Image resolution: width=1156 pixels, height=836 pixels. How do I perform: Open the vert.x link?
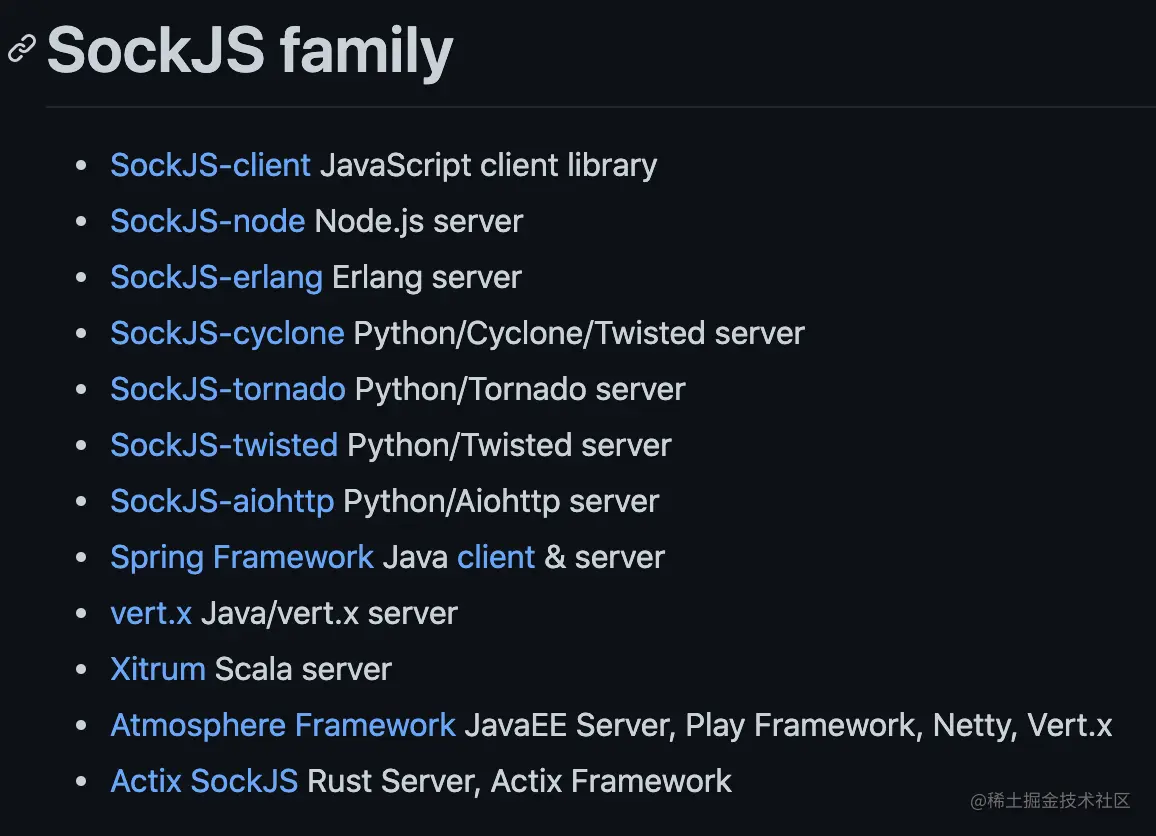coord(151,613)
